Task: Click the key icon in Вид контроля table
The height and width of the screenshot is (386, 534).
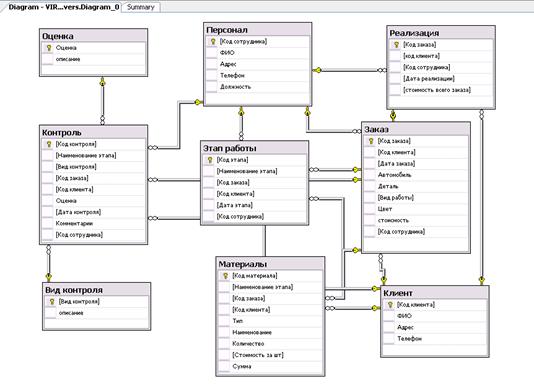Action: (52, 302)
